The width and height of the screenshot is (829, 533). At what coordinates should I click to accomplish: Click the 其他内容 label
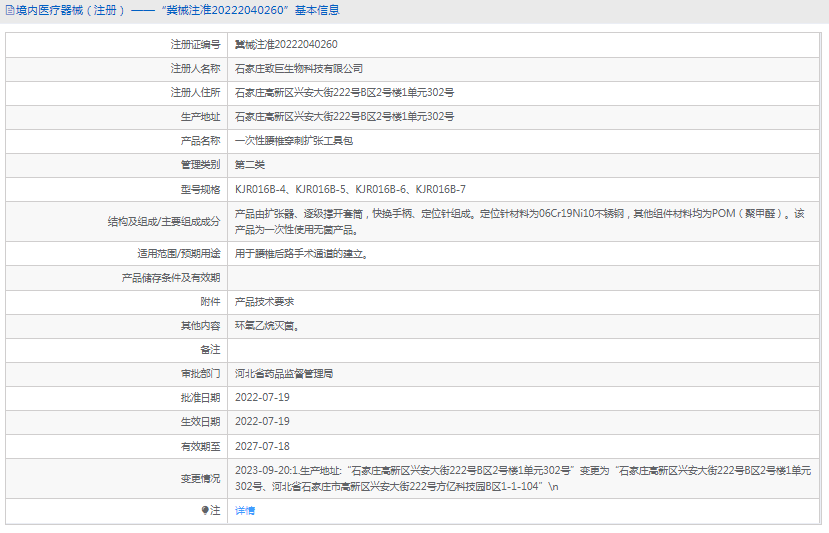pos(200,326)
